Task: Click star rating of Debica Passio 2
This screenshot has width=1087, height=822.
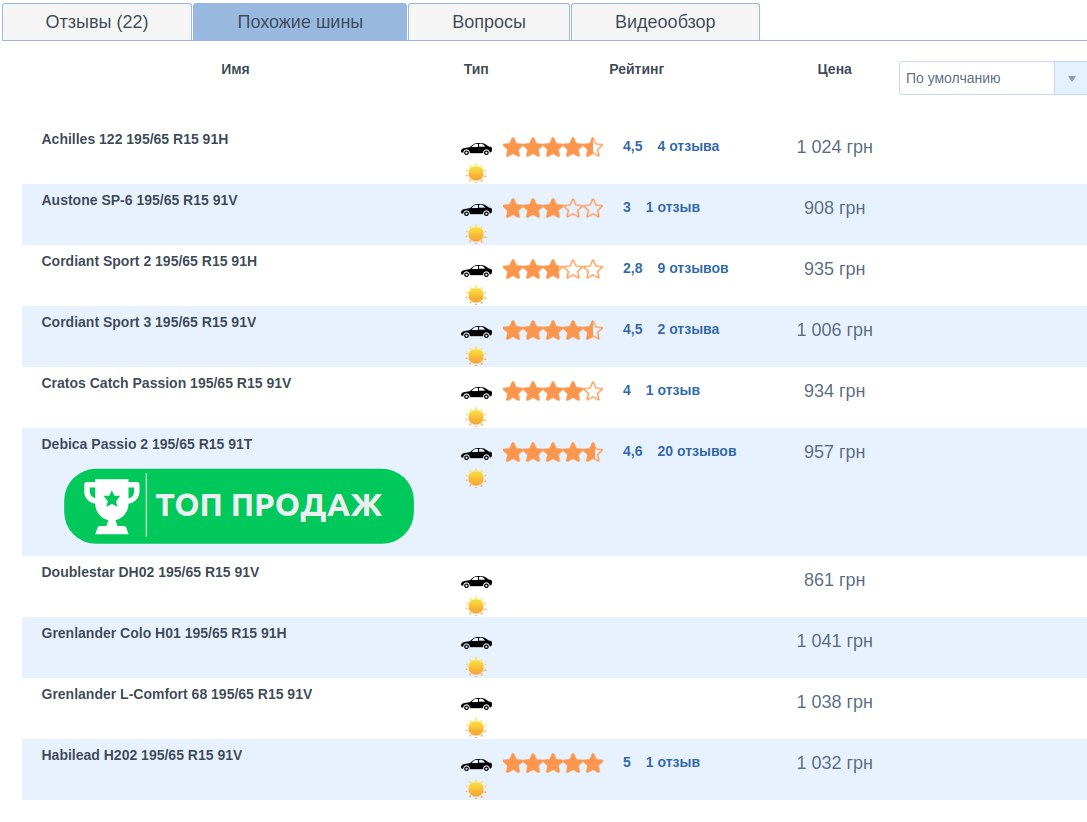Action: (x=553, y=452)
